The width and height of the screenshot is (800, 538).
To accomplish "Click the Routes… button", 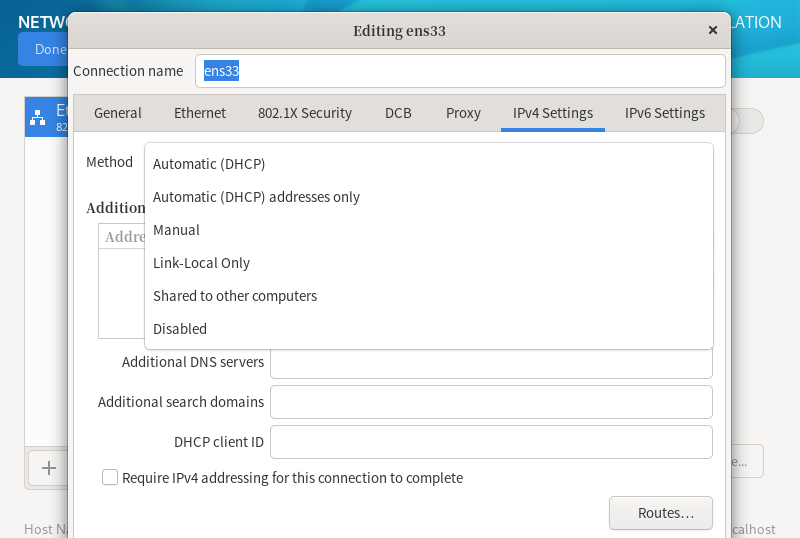I will pos(660,513).
